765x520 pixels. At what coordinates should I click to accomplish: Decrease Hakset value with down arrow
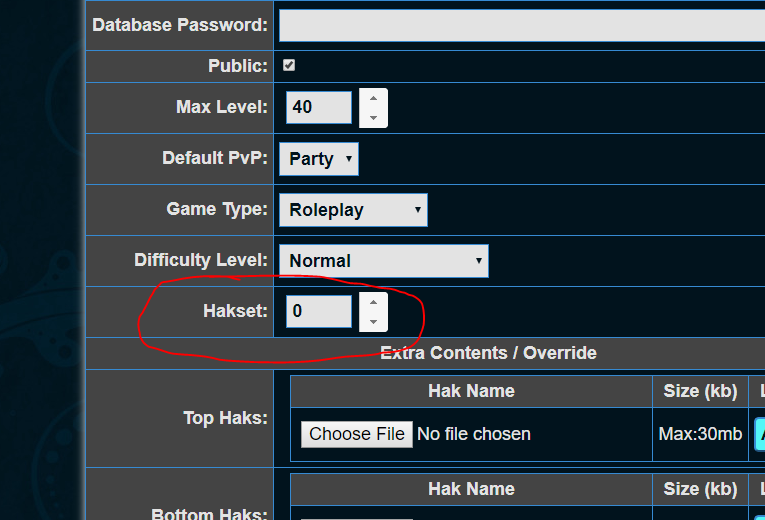[x=373, y=322]
